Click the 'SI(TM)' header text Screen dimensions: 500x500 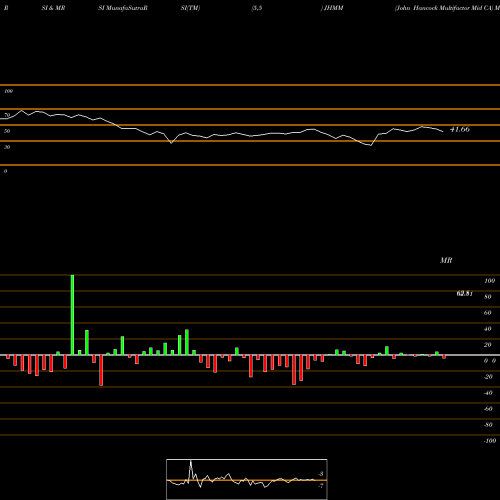190,8
